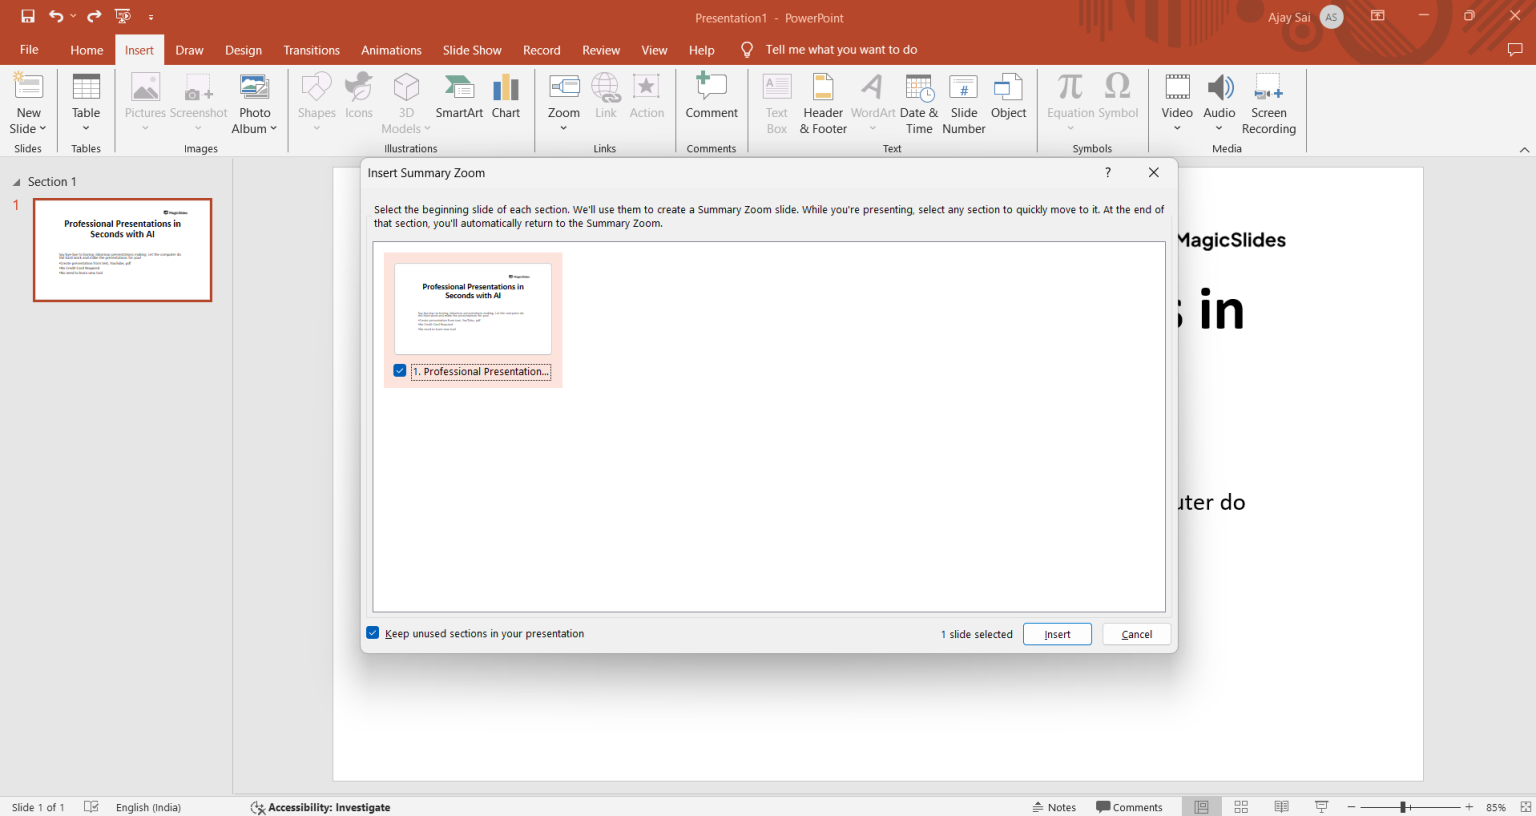The height and width of the screenshot is (816, 1536).
Task: Switch to the Design tab
Action: point(243,50)
